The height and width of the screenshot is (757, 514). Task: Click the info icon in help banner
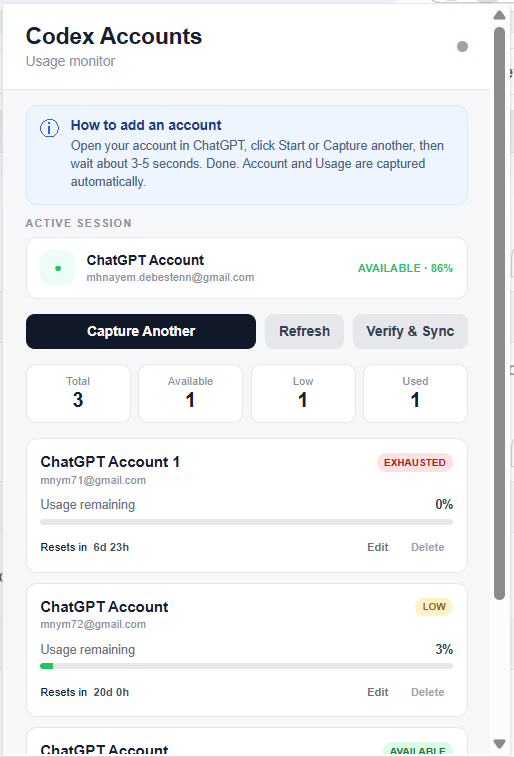(49, 128)
